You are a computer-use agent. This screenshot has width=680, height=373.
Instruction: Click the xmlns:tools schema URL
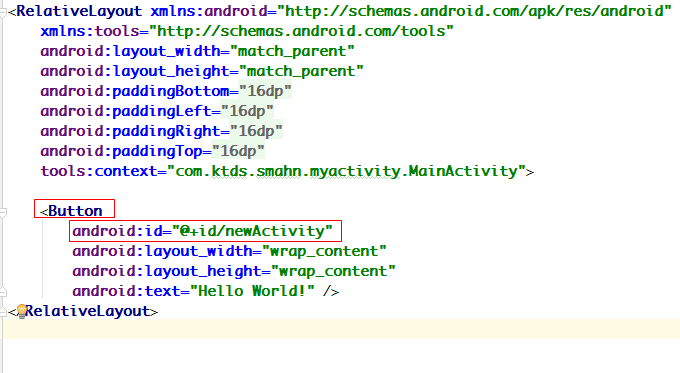(301, 31)
